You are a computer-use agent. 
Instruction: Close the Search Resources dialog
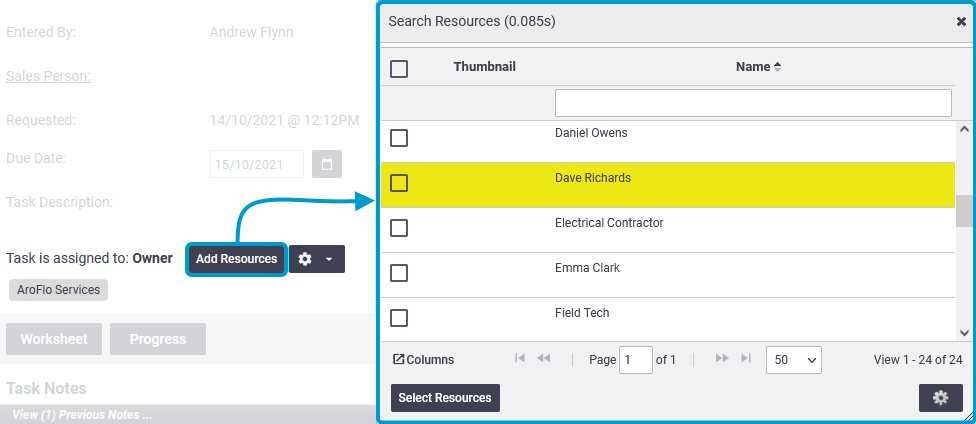[x=961, y=22]
